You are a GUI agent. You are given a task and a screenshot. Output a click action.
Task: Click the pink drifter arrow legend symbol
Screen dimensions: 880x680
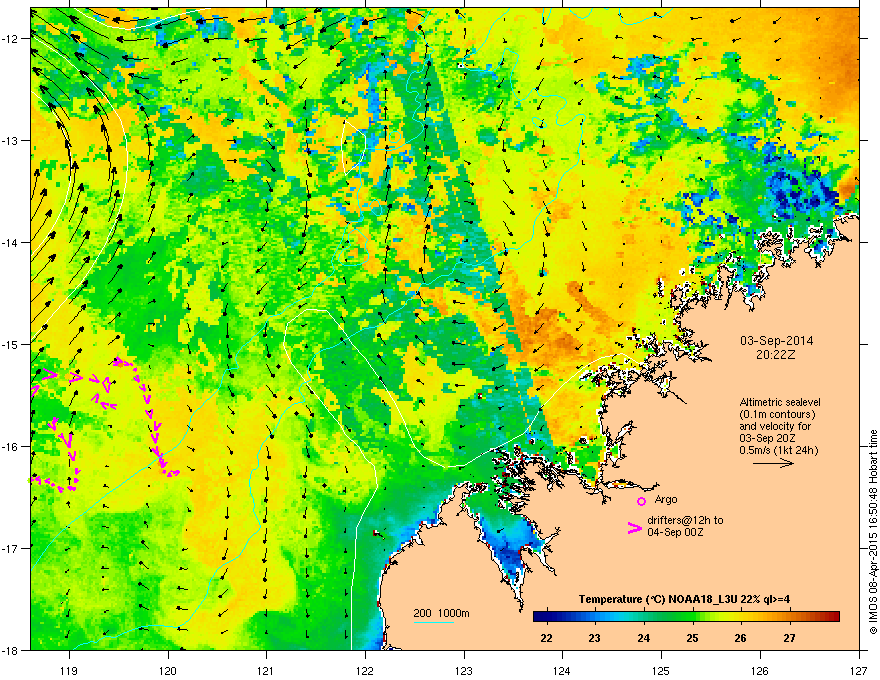[634, 527]
